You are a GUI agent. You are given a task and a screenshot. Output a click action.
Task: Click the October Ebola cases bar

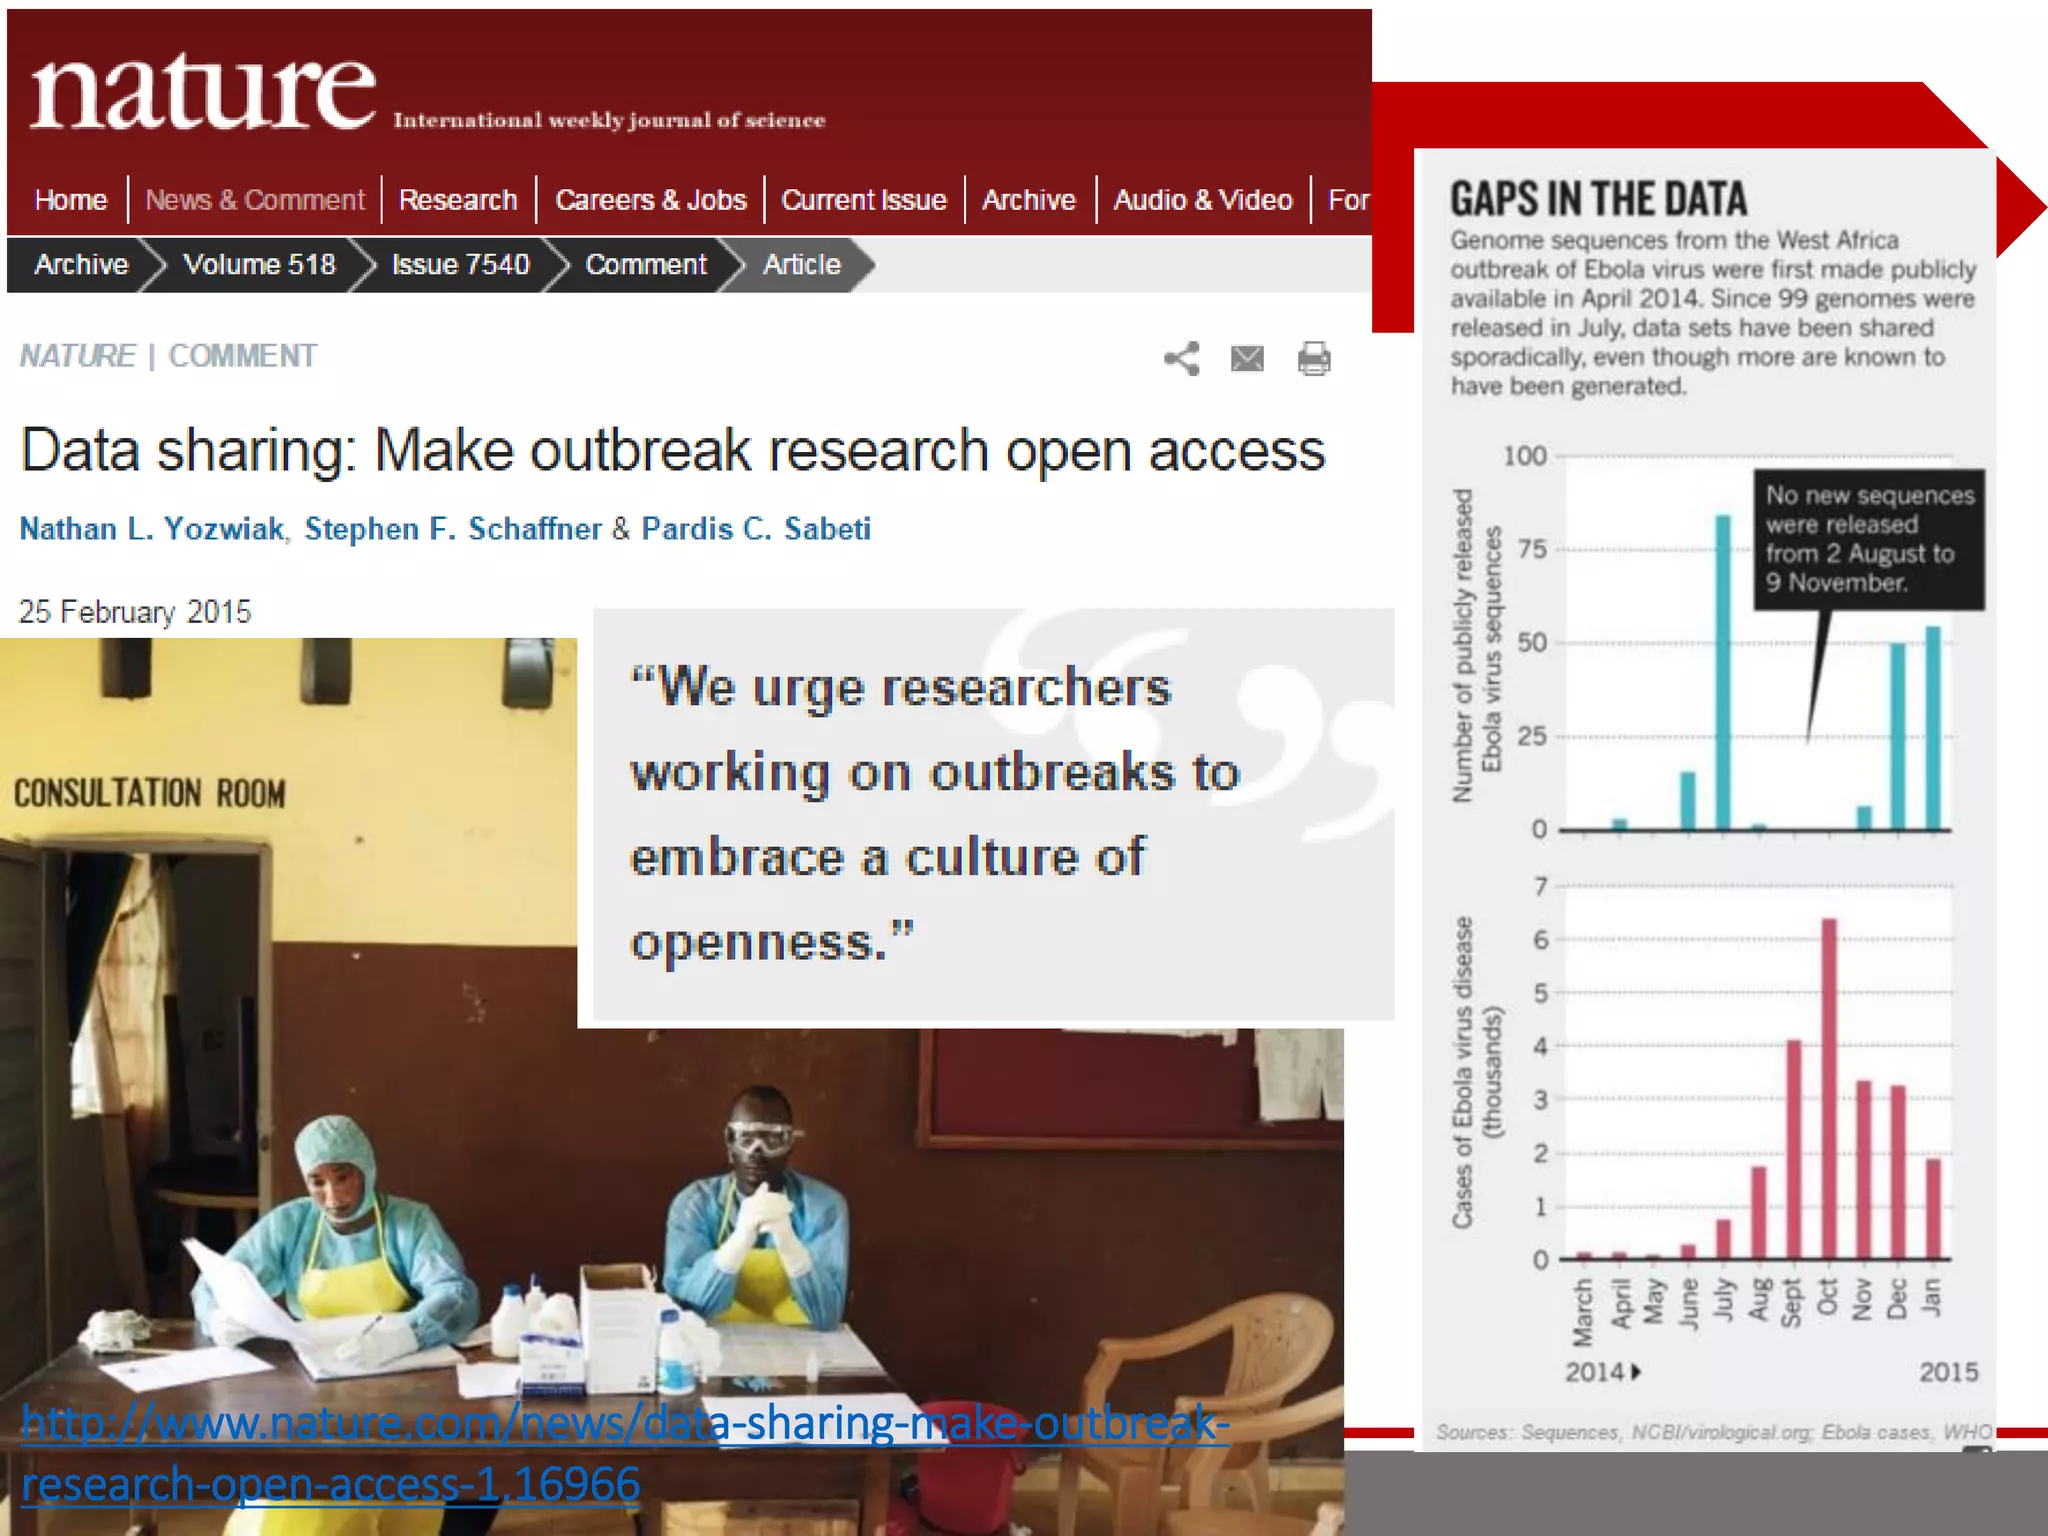[1829, 1088]
